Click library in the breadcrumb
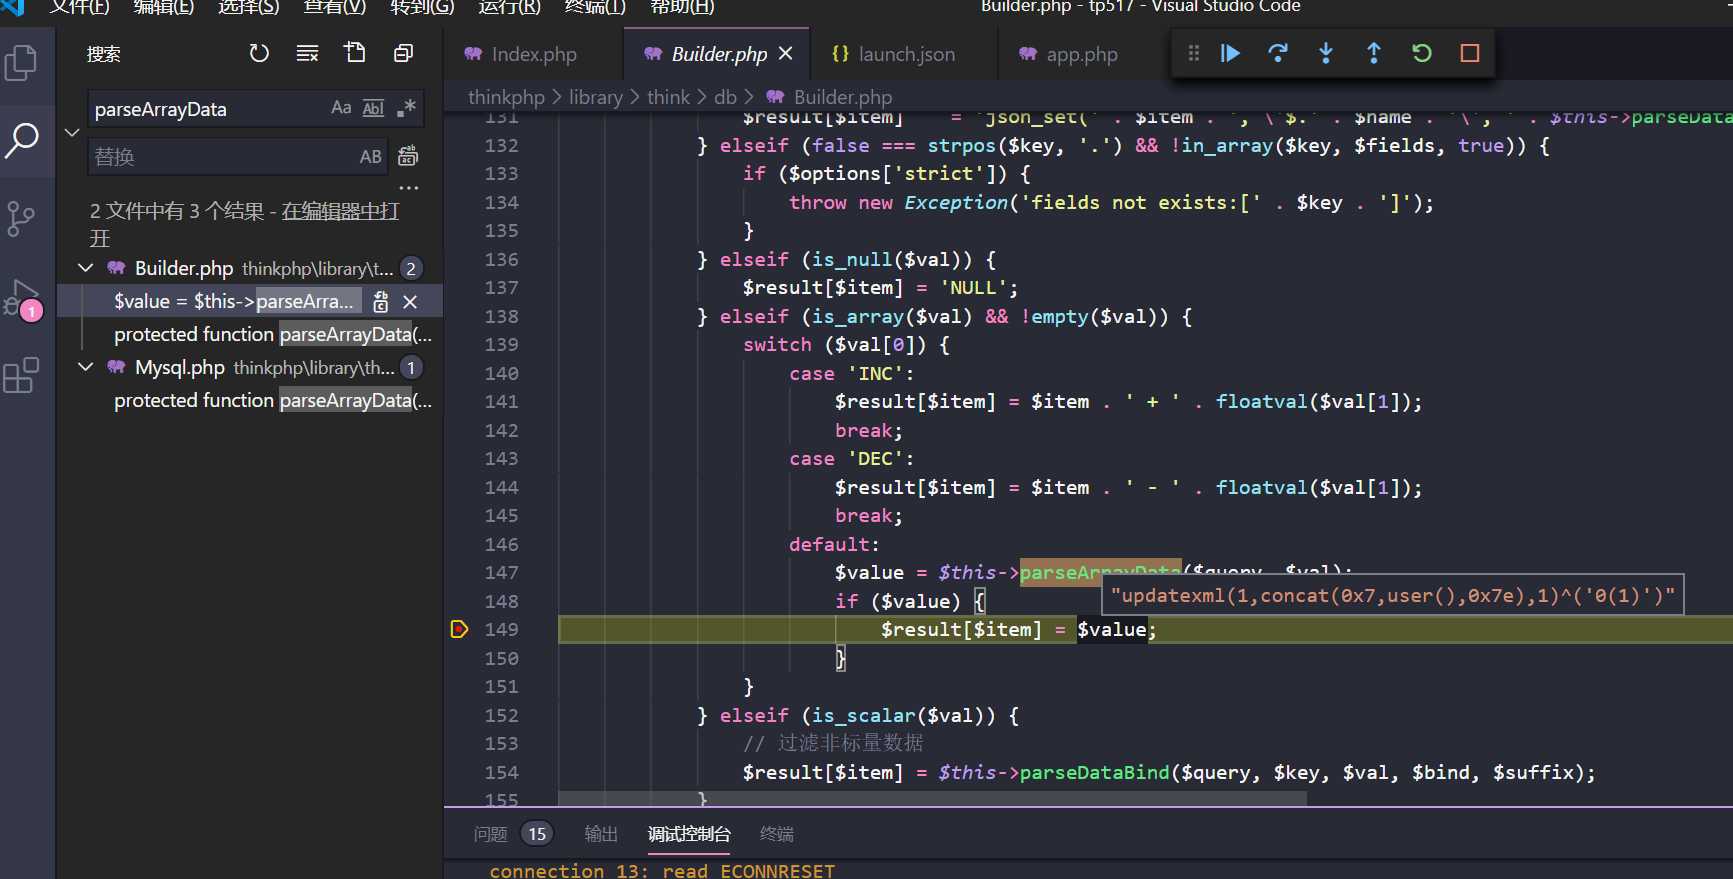This screenshot has height=879, width=1733. [x=596, y=97]
